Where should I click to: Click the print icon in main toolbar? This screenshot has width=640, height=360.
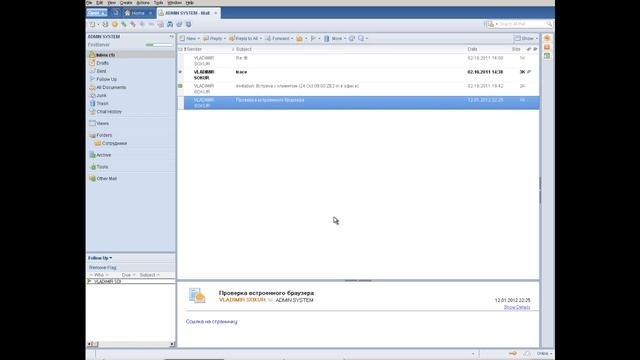point(105,24)
